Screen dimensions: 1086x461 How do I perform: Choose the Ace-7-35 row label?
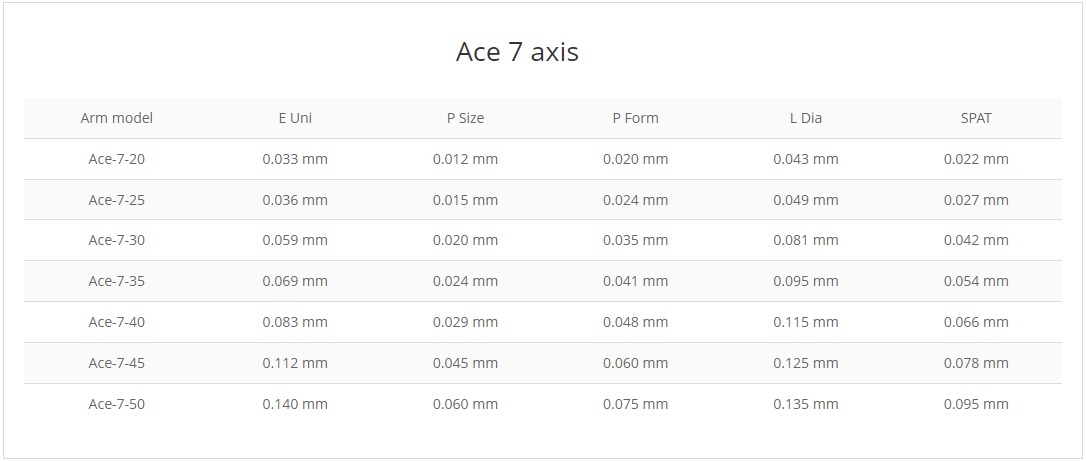(x=116, y=281)
